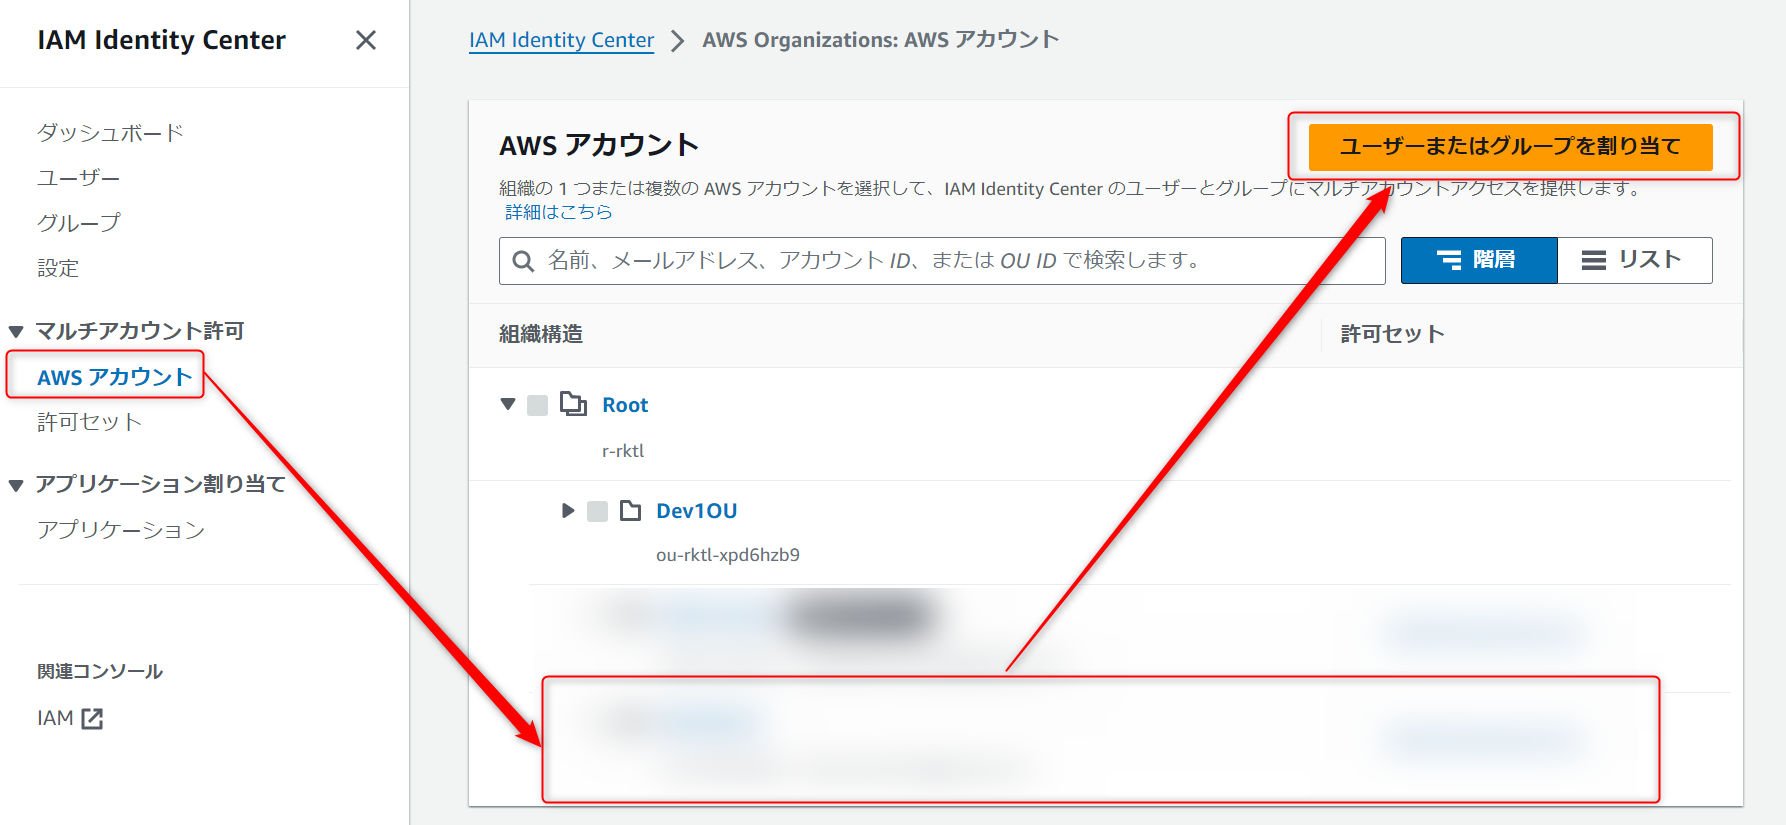Click the account search input field
This screenshot has height=825, width=1786.
pos(942,261)
